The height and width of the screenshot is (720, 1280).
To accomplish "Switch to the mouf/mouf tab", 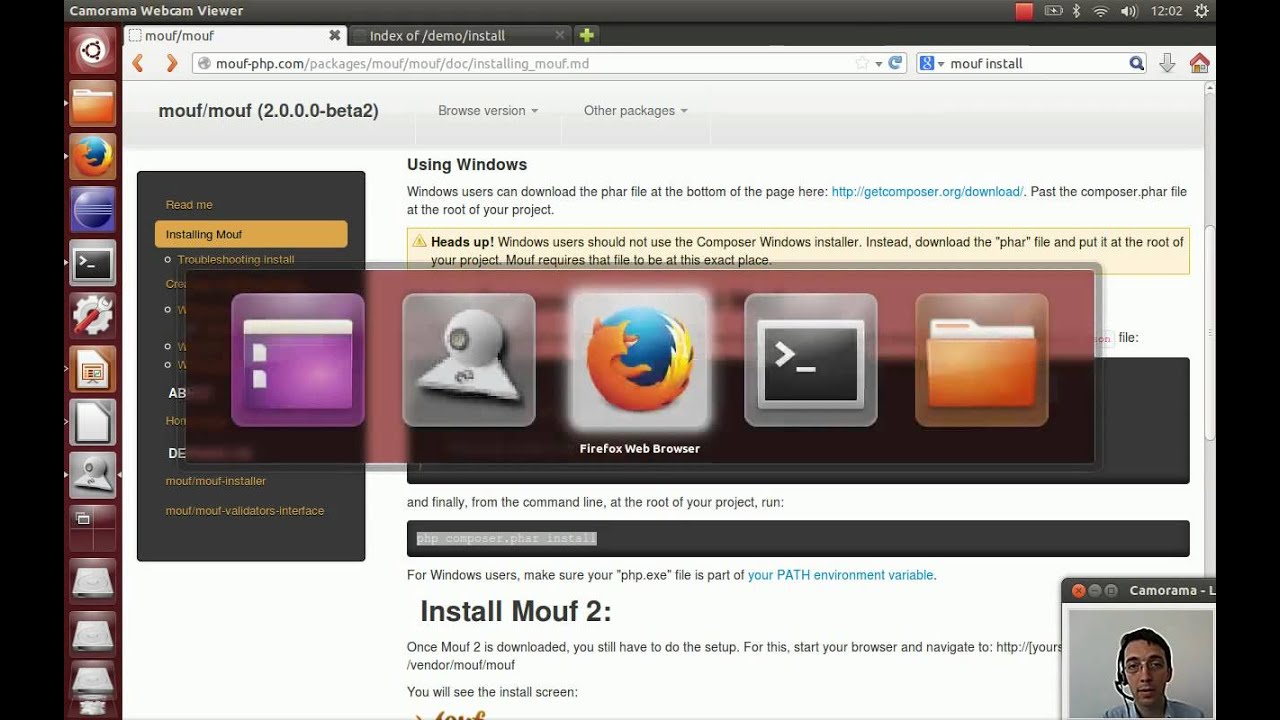I will (x=235, y=35).
